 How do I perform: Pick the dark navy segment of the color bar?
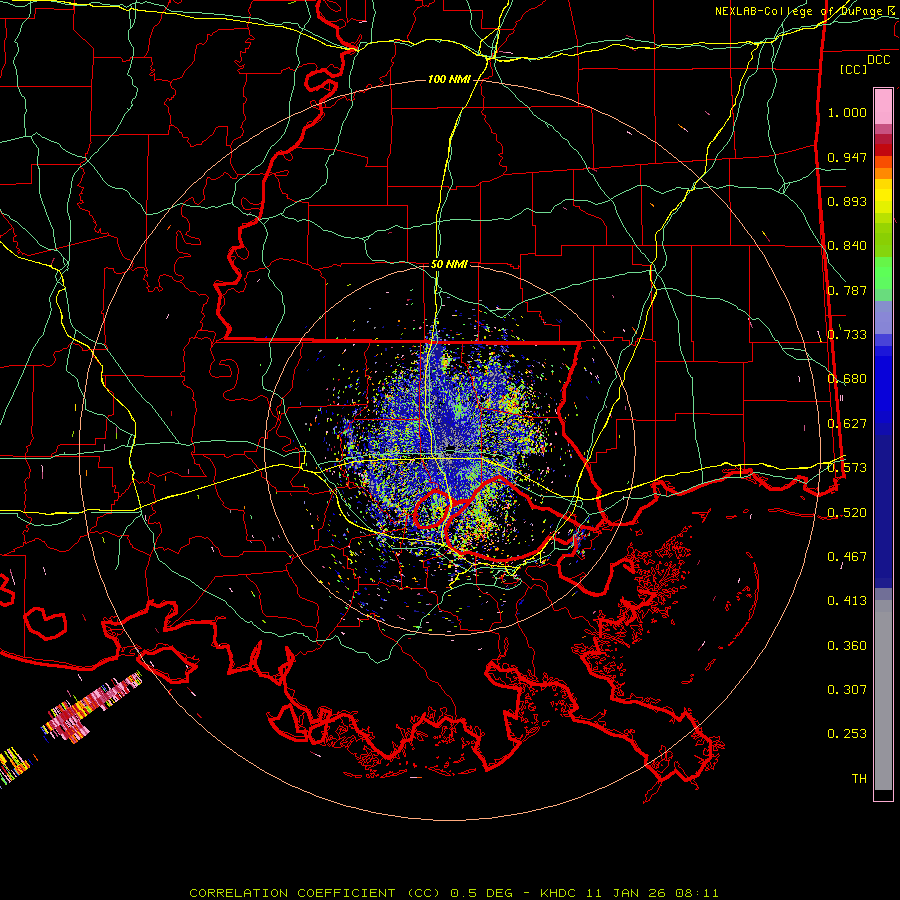(883, 505)
